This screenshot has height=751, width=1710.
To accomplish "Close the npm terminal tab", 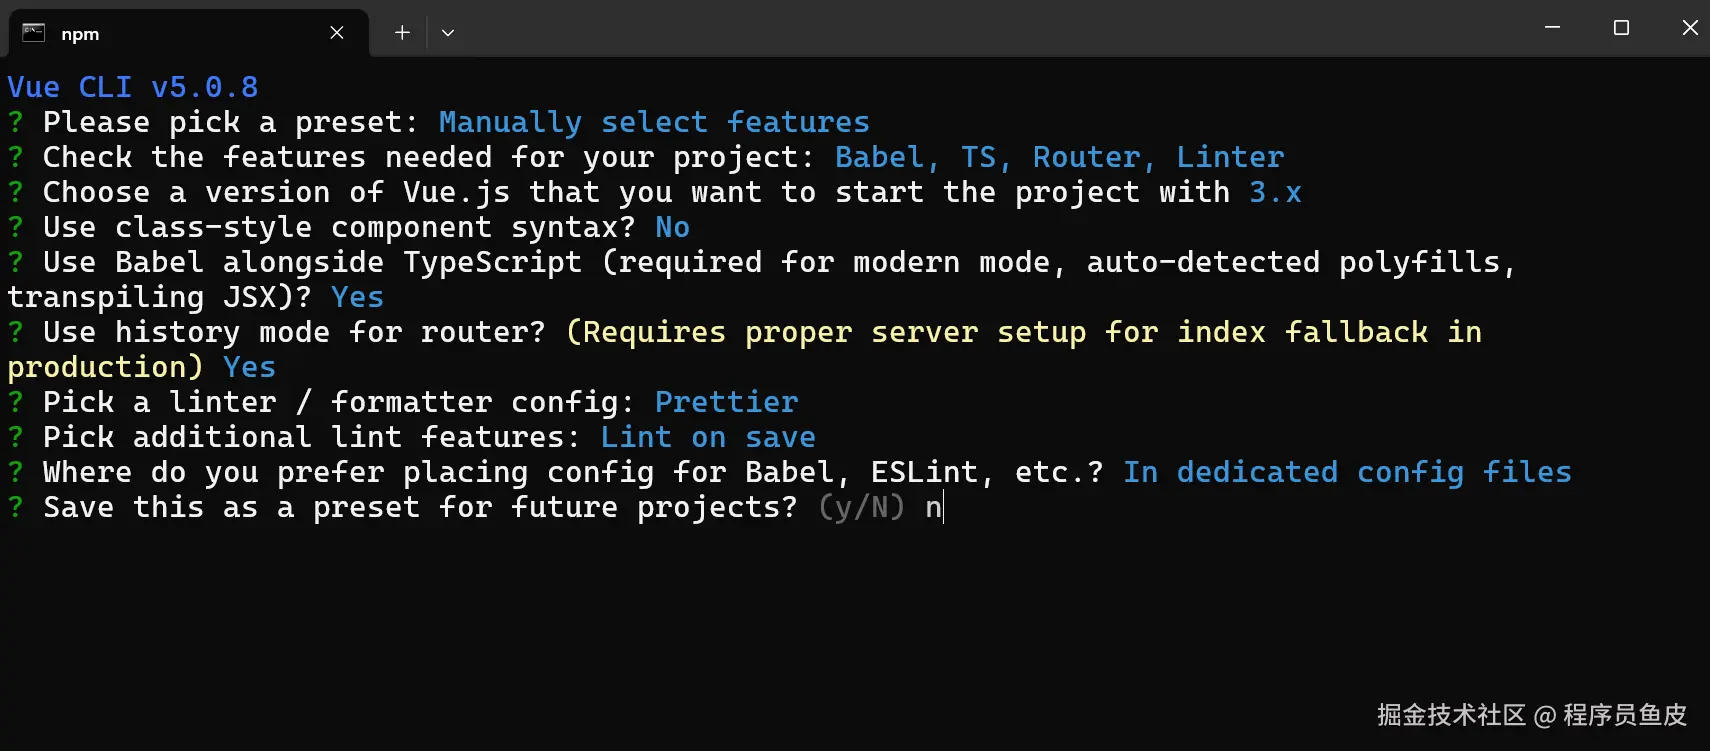I will coord(337,33).
